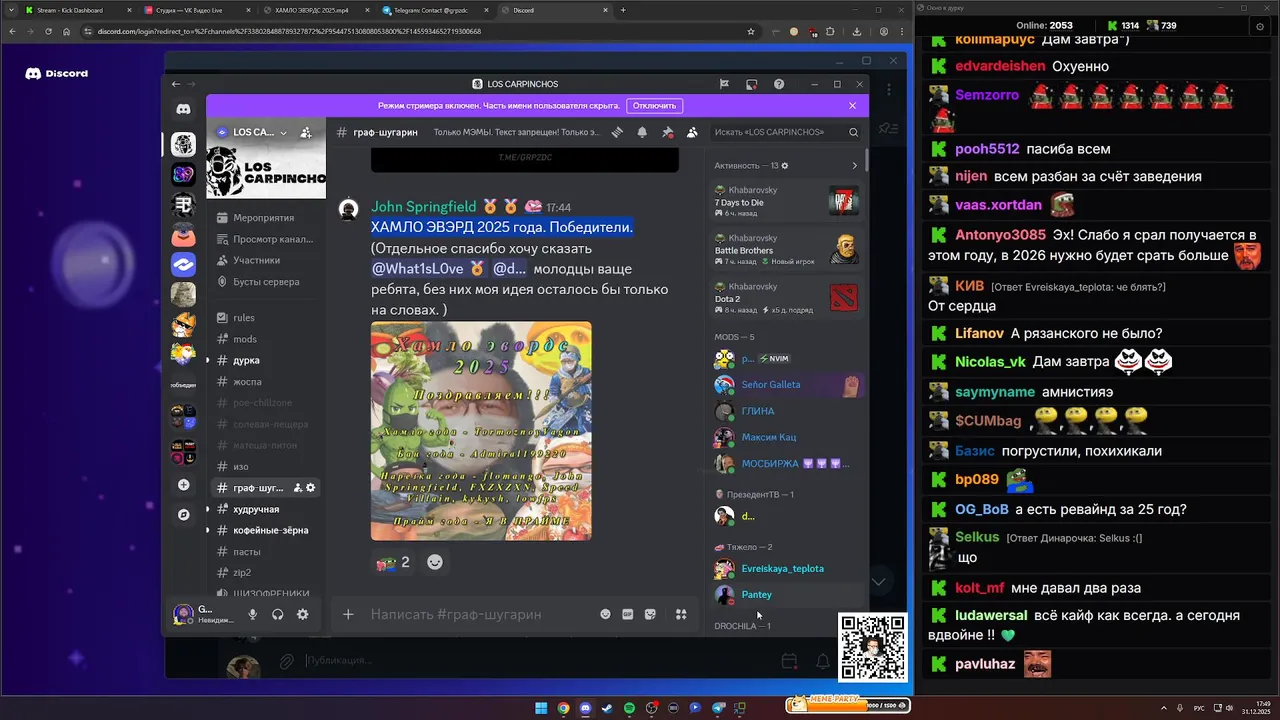Viewport: 1280px width, 720px height.
Task: Select the изо channel
Action: pyautogui.click(x=264, y=467)
